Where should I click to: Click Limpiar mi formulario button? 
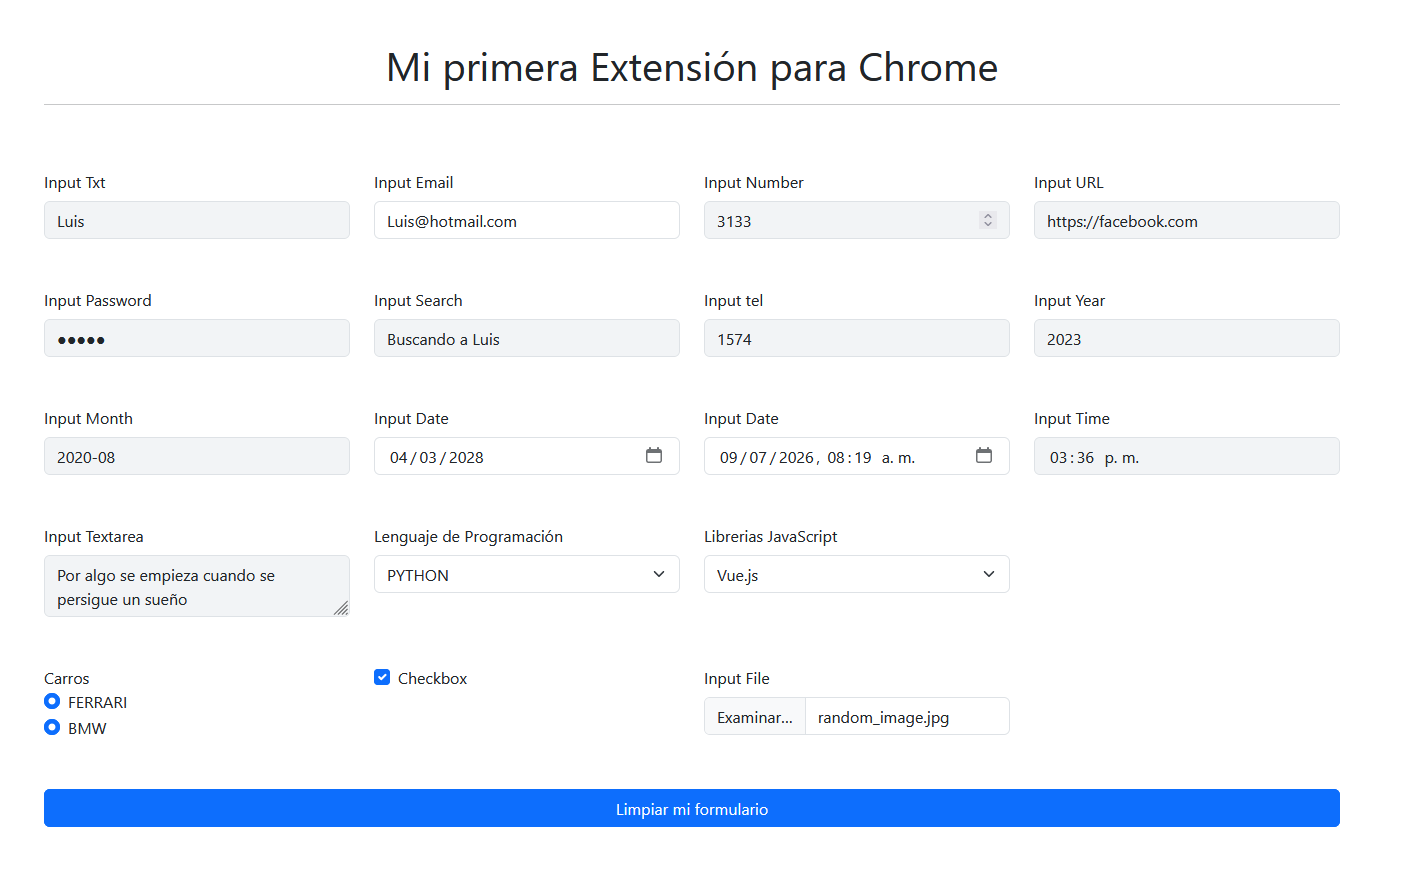(x=692, y=808)
